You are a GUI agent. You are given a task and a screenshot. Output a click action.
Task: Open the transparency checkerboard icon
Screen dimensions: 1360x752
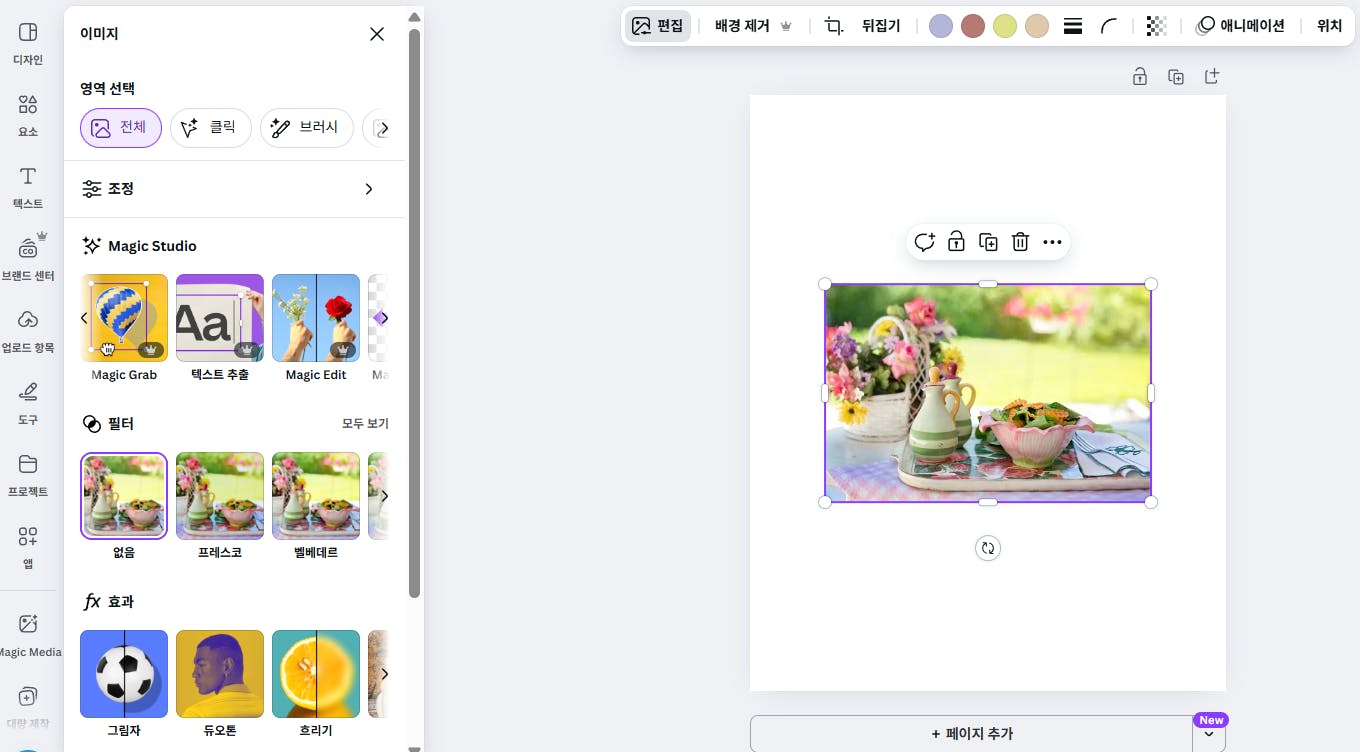tap(1157, 26)
